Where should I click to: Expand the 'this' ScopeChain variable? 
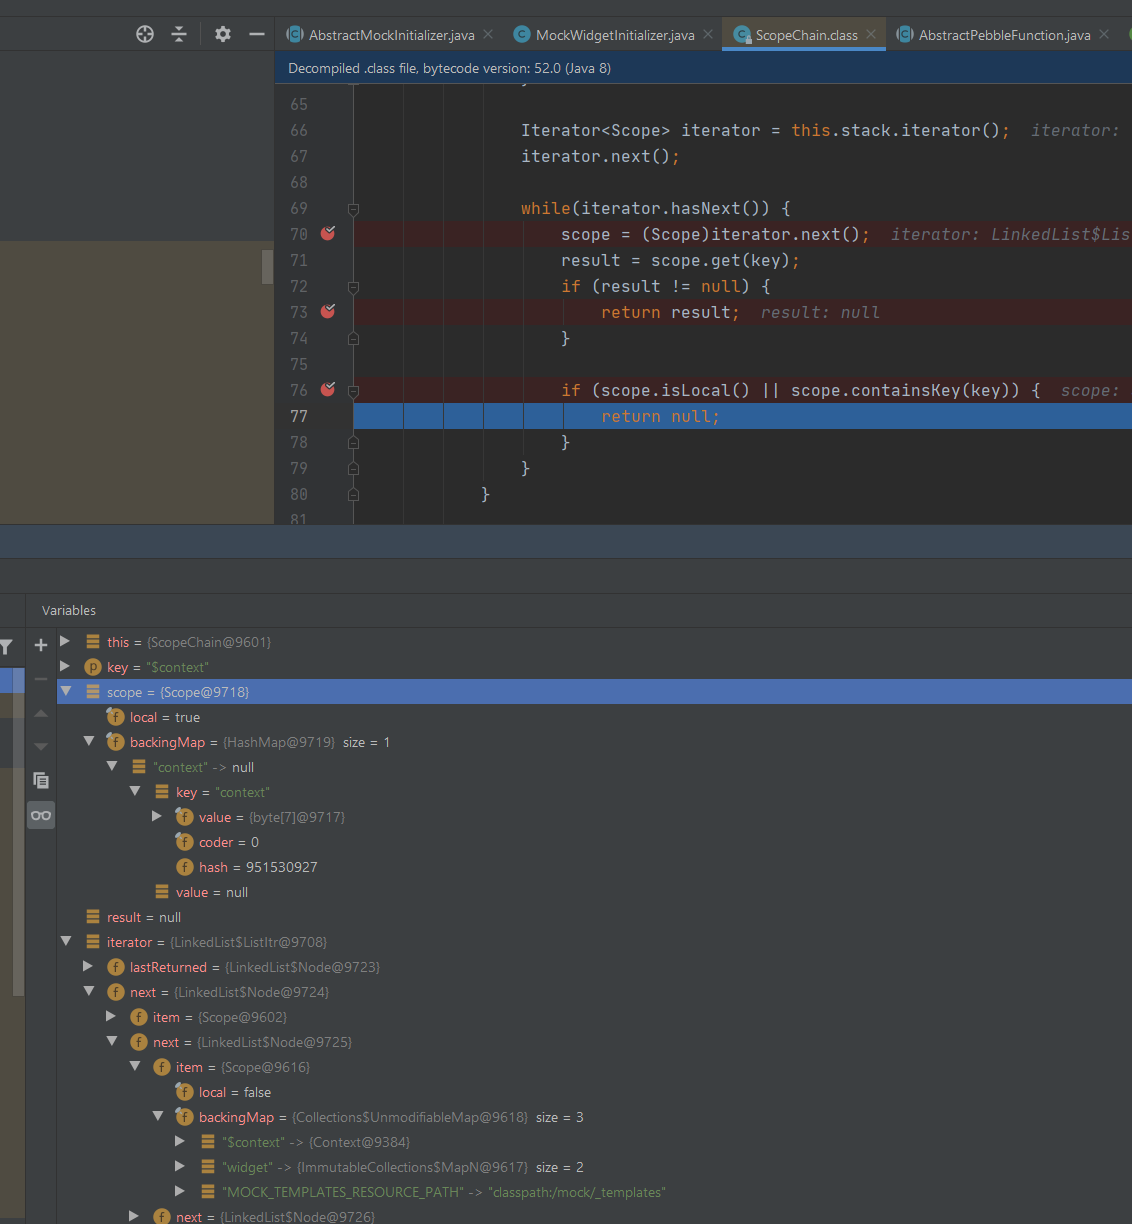[65, 641]
